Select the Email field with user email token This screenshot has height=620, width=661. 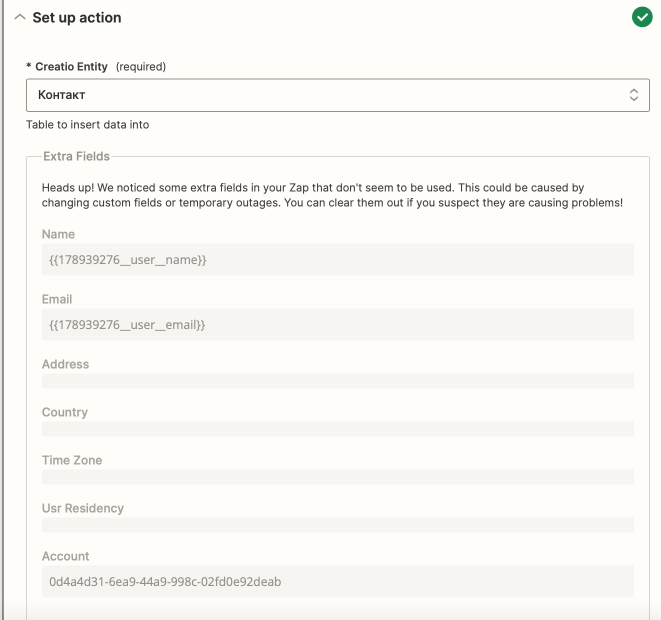[337, 324]
